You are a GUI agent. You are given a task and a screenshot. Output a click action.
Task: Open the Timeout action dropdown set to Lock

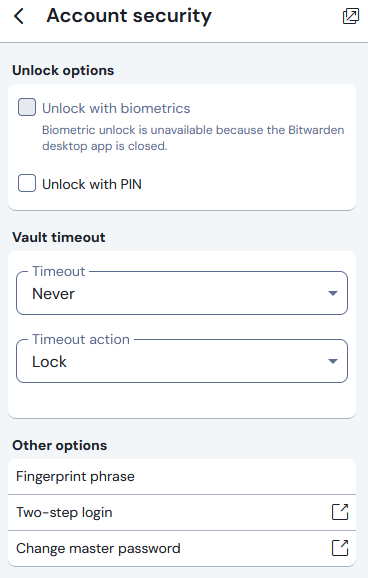(182, 361)
